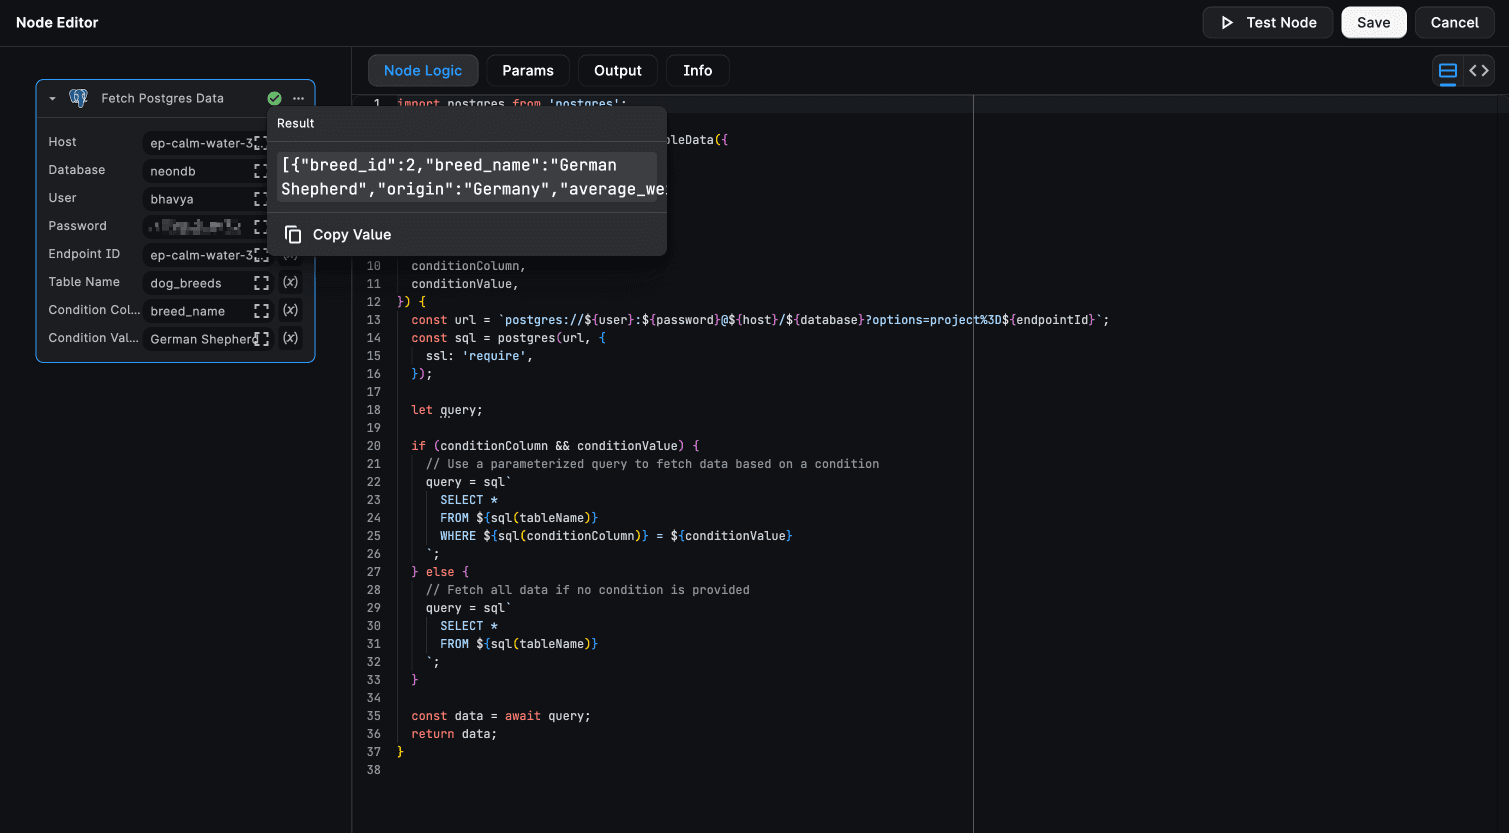1509x833 pixels.
Task: Enable variable input (x) for Endpoint ID
Action: click(290, 254)
